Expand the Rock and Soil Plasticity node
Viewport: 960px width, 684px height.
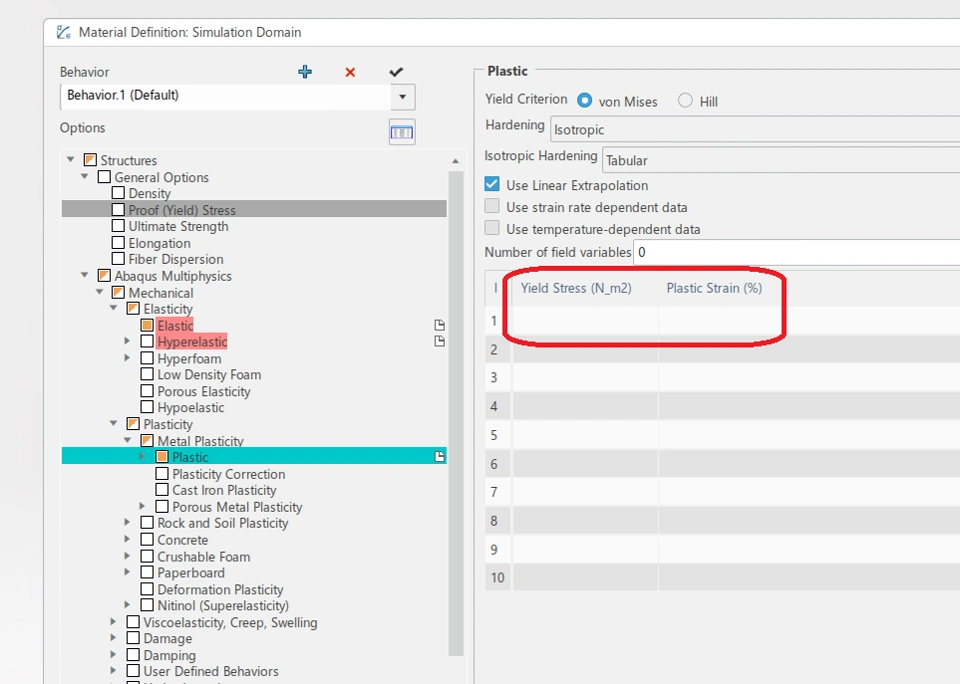pyautogui.click(x=127, y=523)
